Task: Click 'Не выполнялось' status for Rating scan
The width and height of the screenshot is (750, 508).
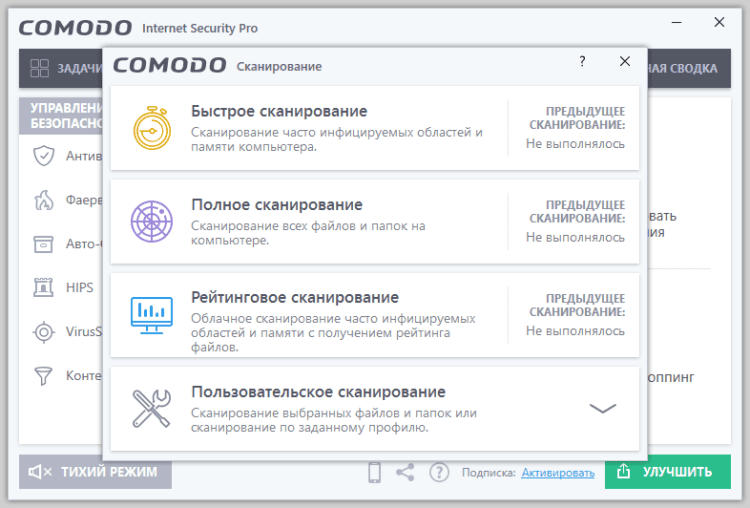Action: pos(575,331)
